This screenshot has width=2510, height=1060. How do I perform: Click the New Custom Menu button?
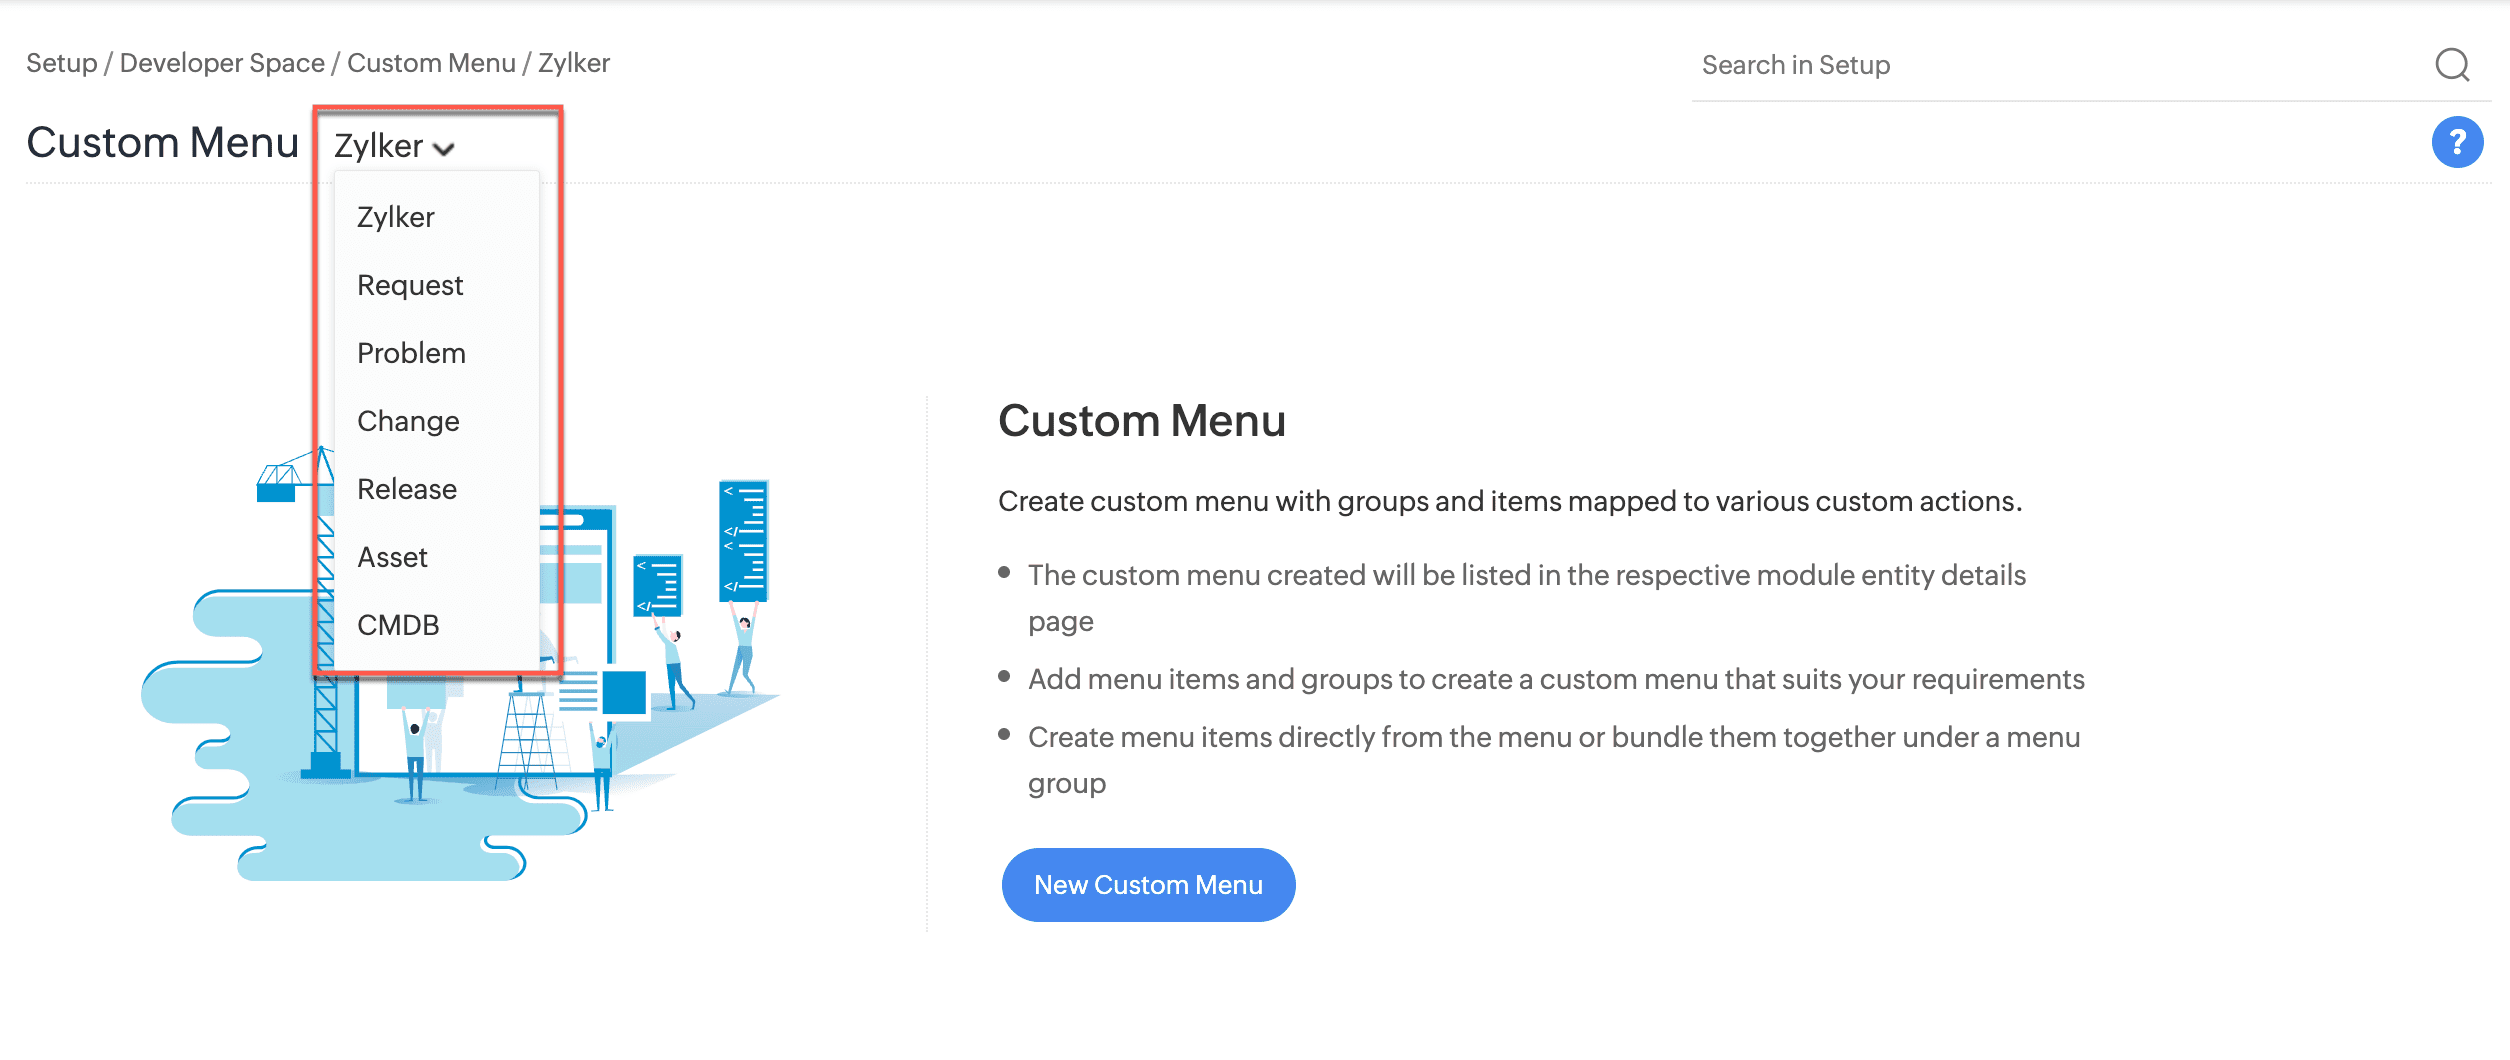click(1148, 885)
